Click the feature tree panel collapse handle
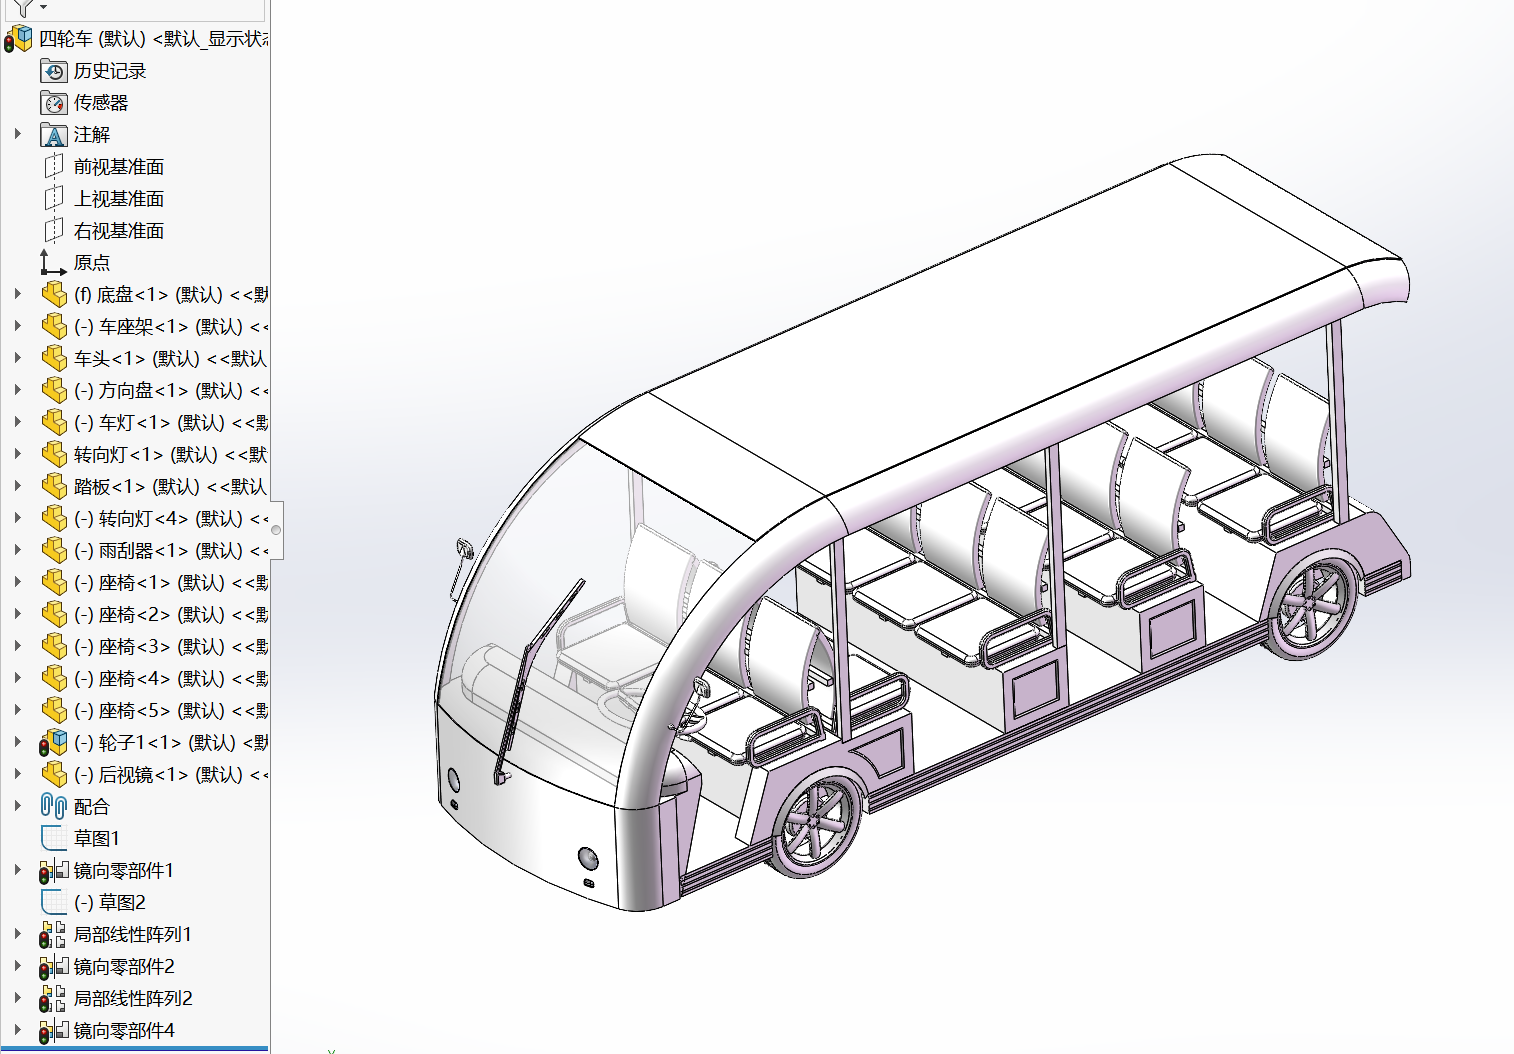The height and width of the screenshot is (1054, 1514). [276, 530]
